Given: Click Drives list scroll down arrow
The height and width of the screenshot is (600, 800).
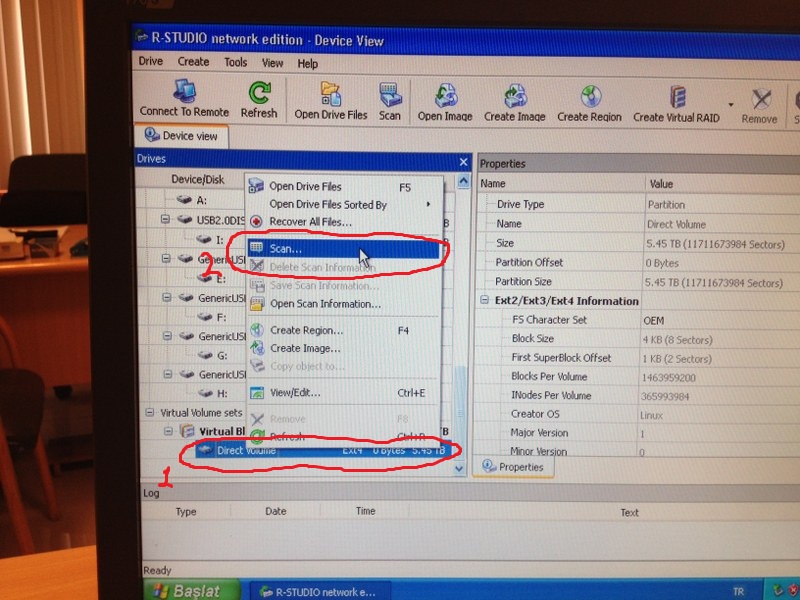Looking at the screenshot, I should [459, 468].
